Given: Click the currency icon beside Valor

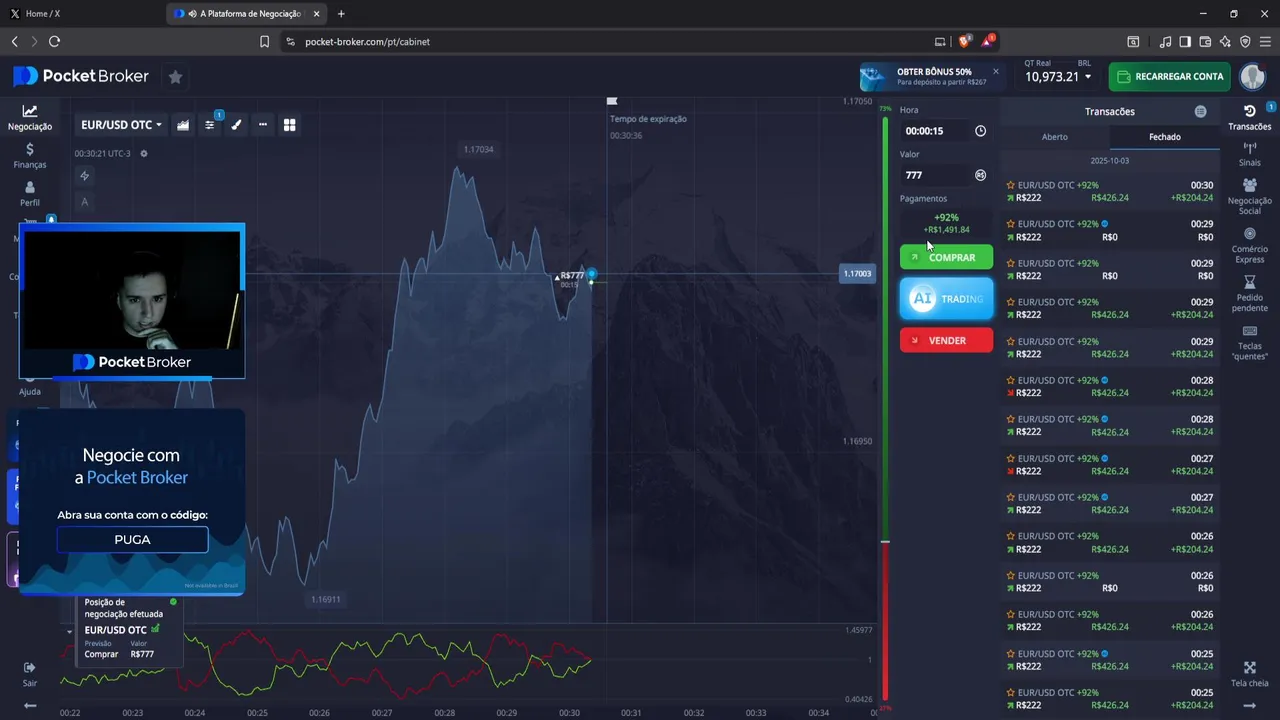Looking at the screenshot, I should point(980,175).
